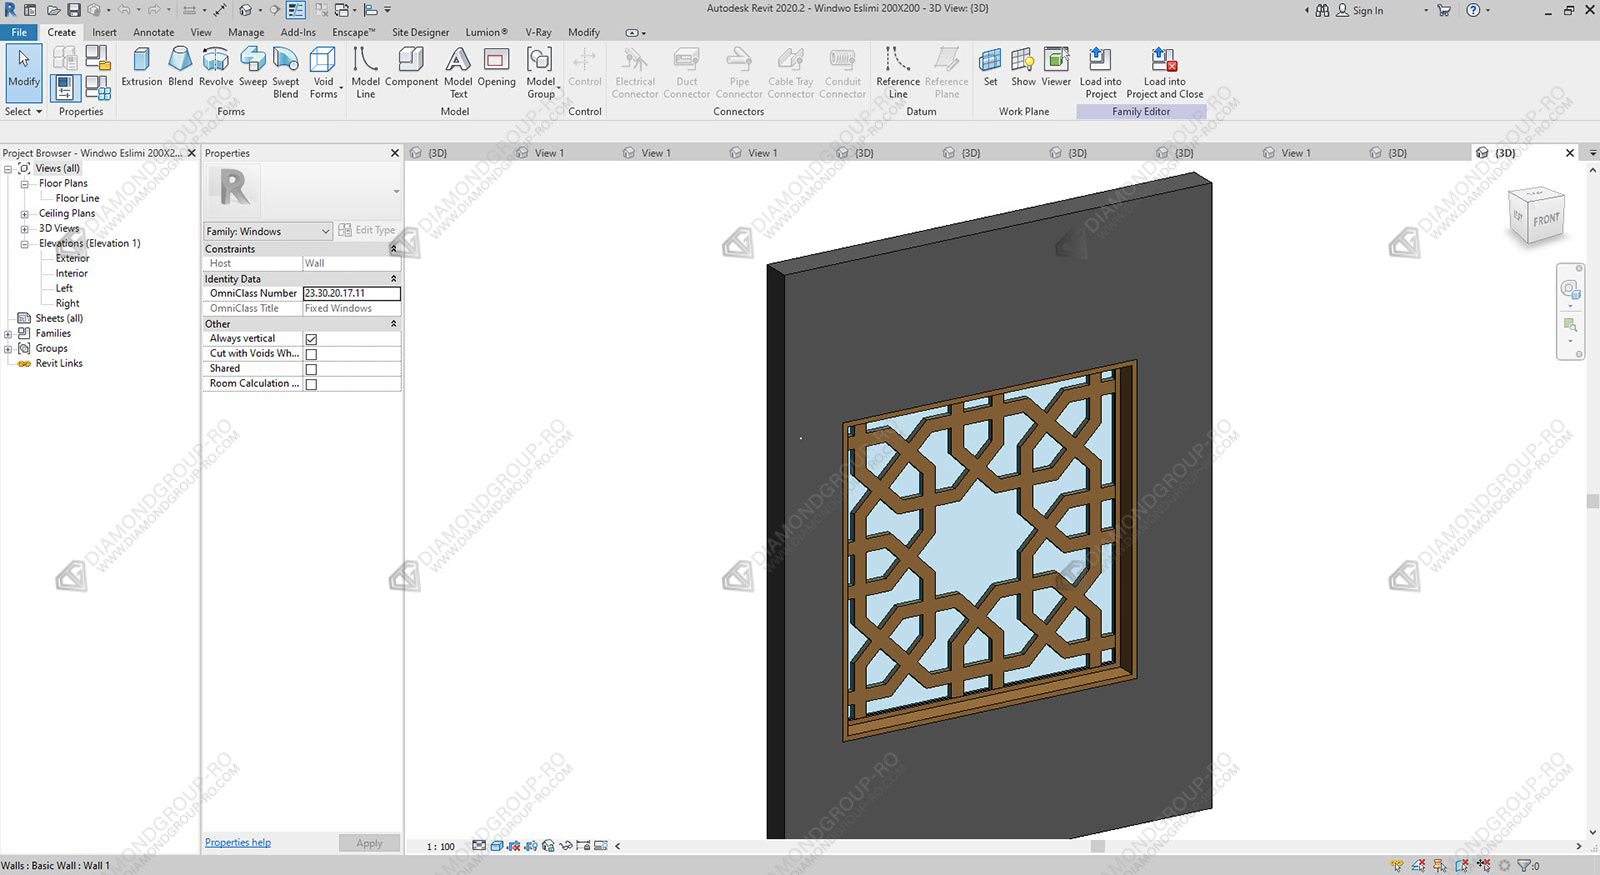Activate the Revolve tool

point(216,67)
